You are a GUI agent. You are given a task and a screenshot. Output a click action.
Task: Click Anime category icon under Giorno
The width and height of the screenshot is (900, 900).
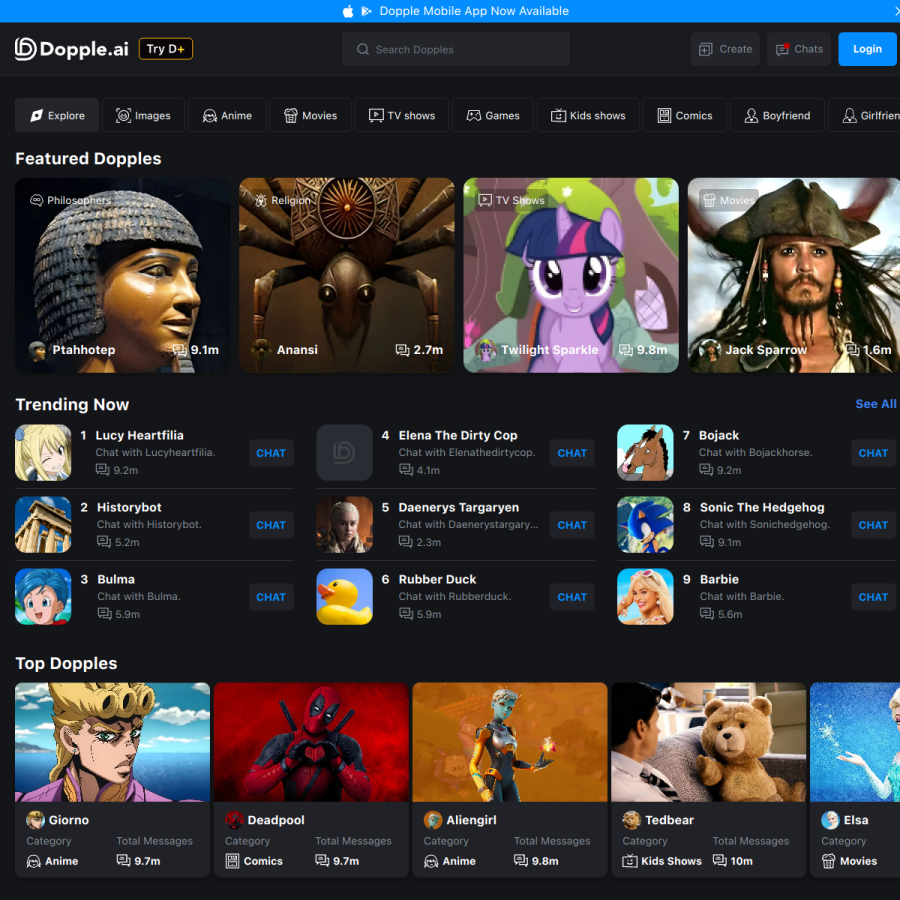(34, 861)
